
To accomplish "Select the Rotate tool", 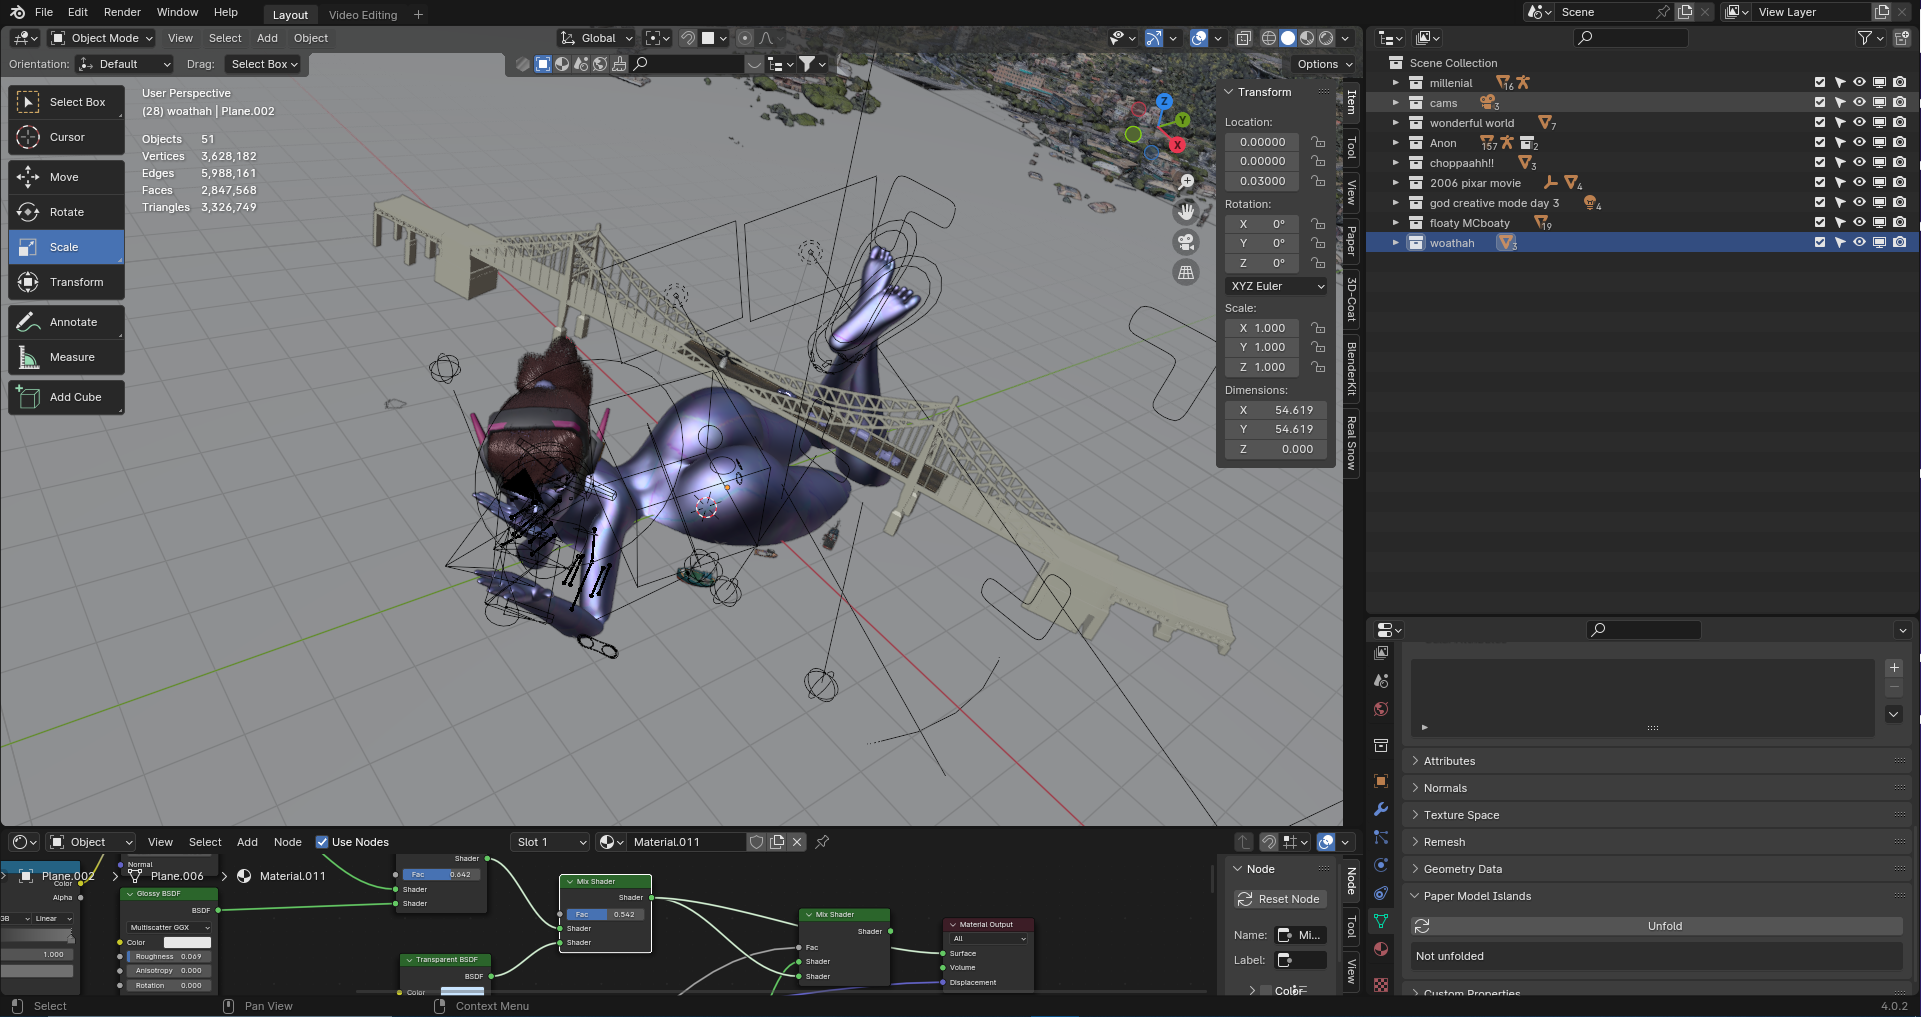I will click(66, 212).
